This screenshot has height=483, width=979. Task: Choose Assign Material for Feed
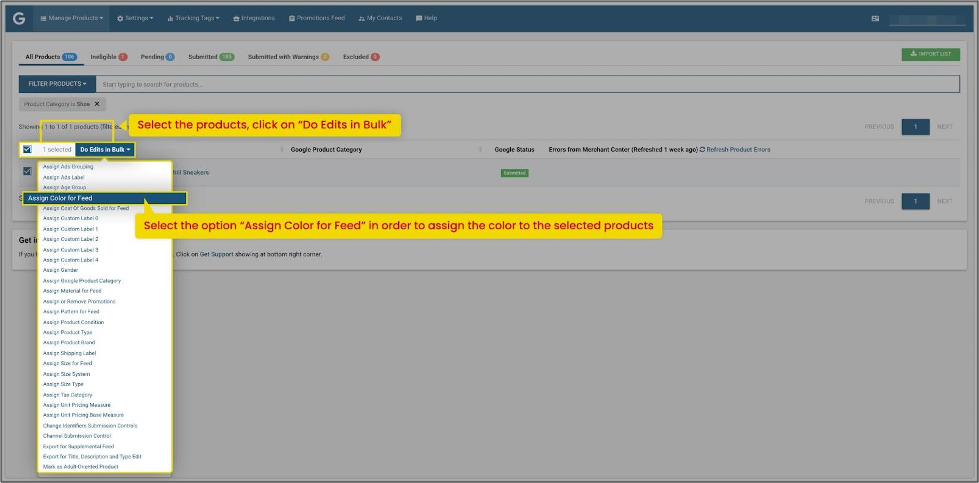click(x=72, y=291)
